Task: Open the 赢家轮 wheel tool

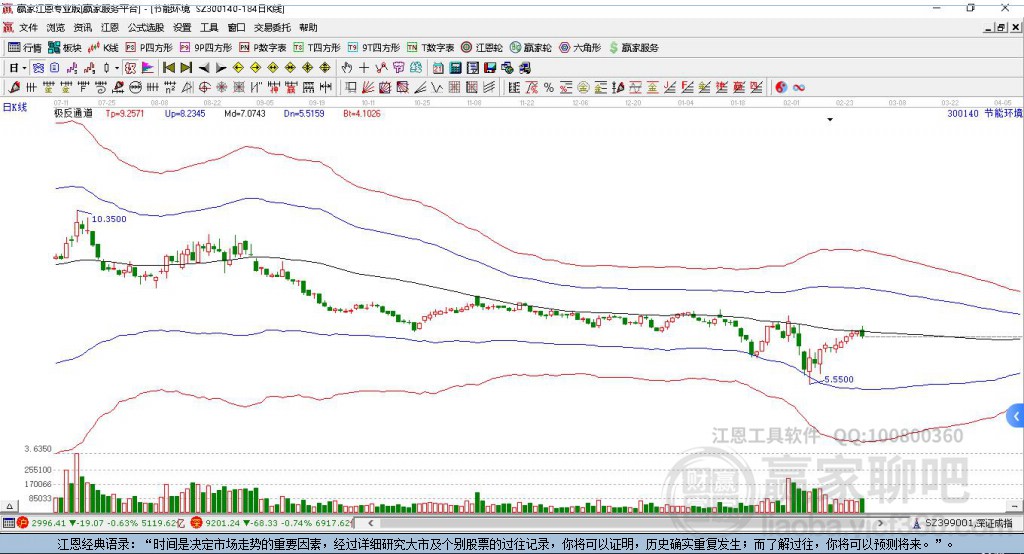Action: click(x=531, y=48)
